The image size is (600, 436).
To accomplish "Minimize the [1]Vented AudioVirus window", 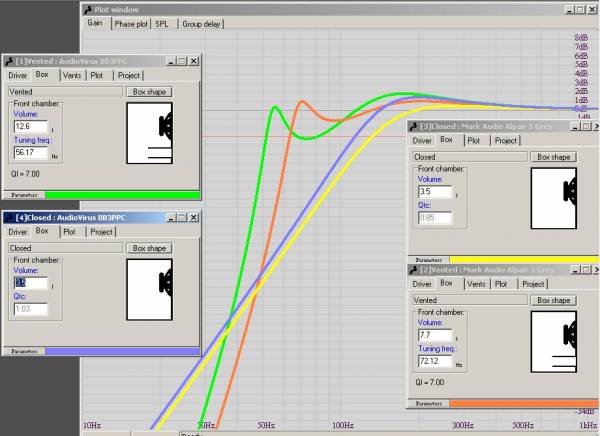I will 171,61.
